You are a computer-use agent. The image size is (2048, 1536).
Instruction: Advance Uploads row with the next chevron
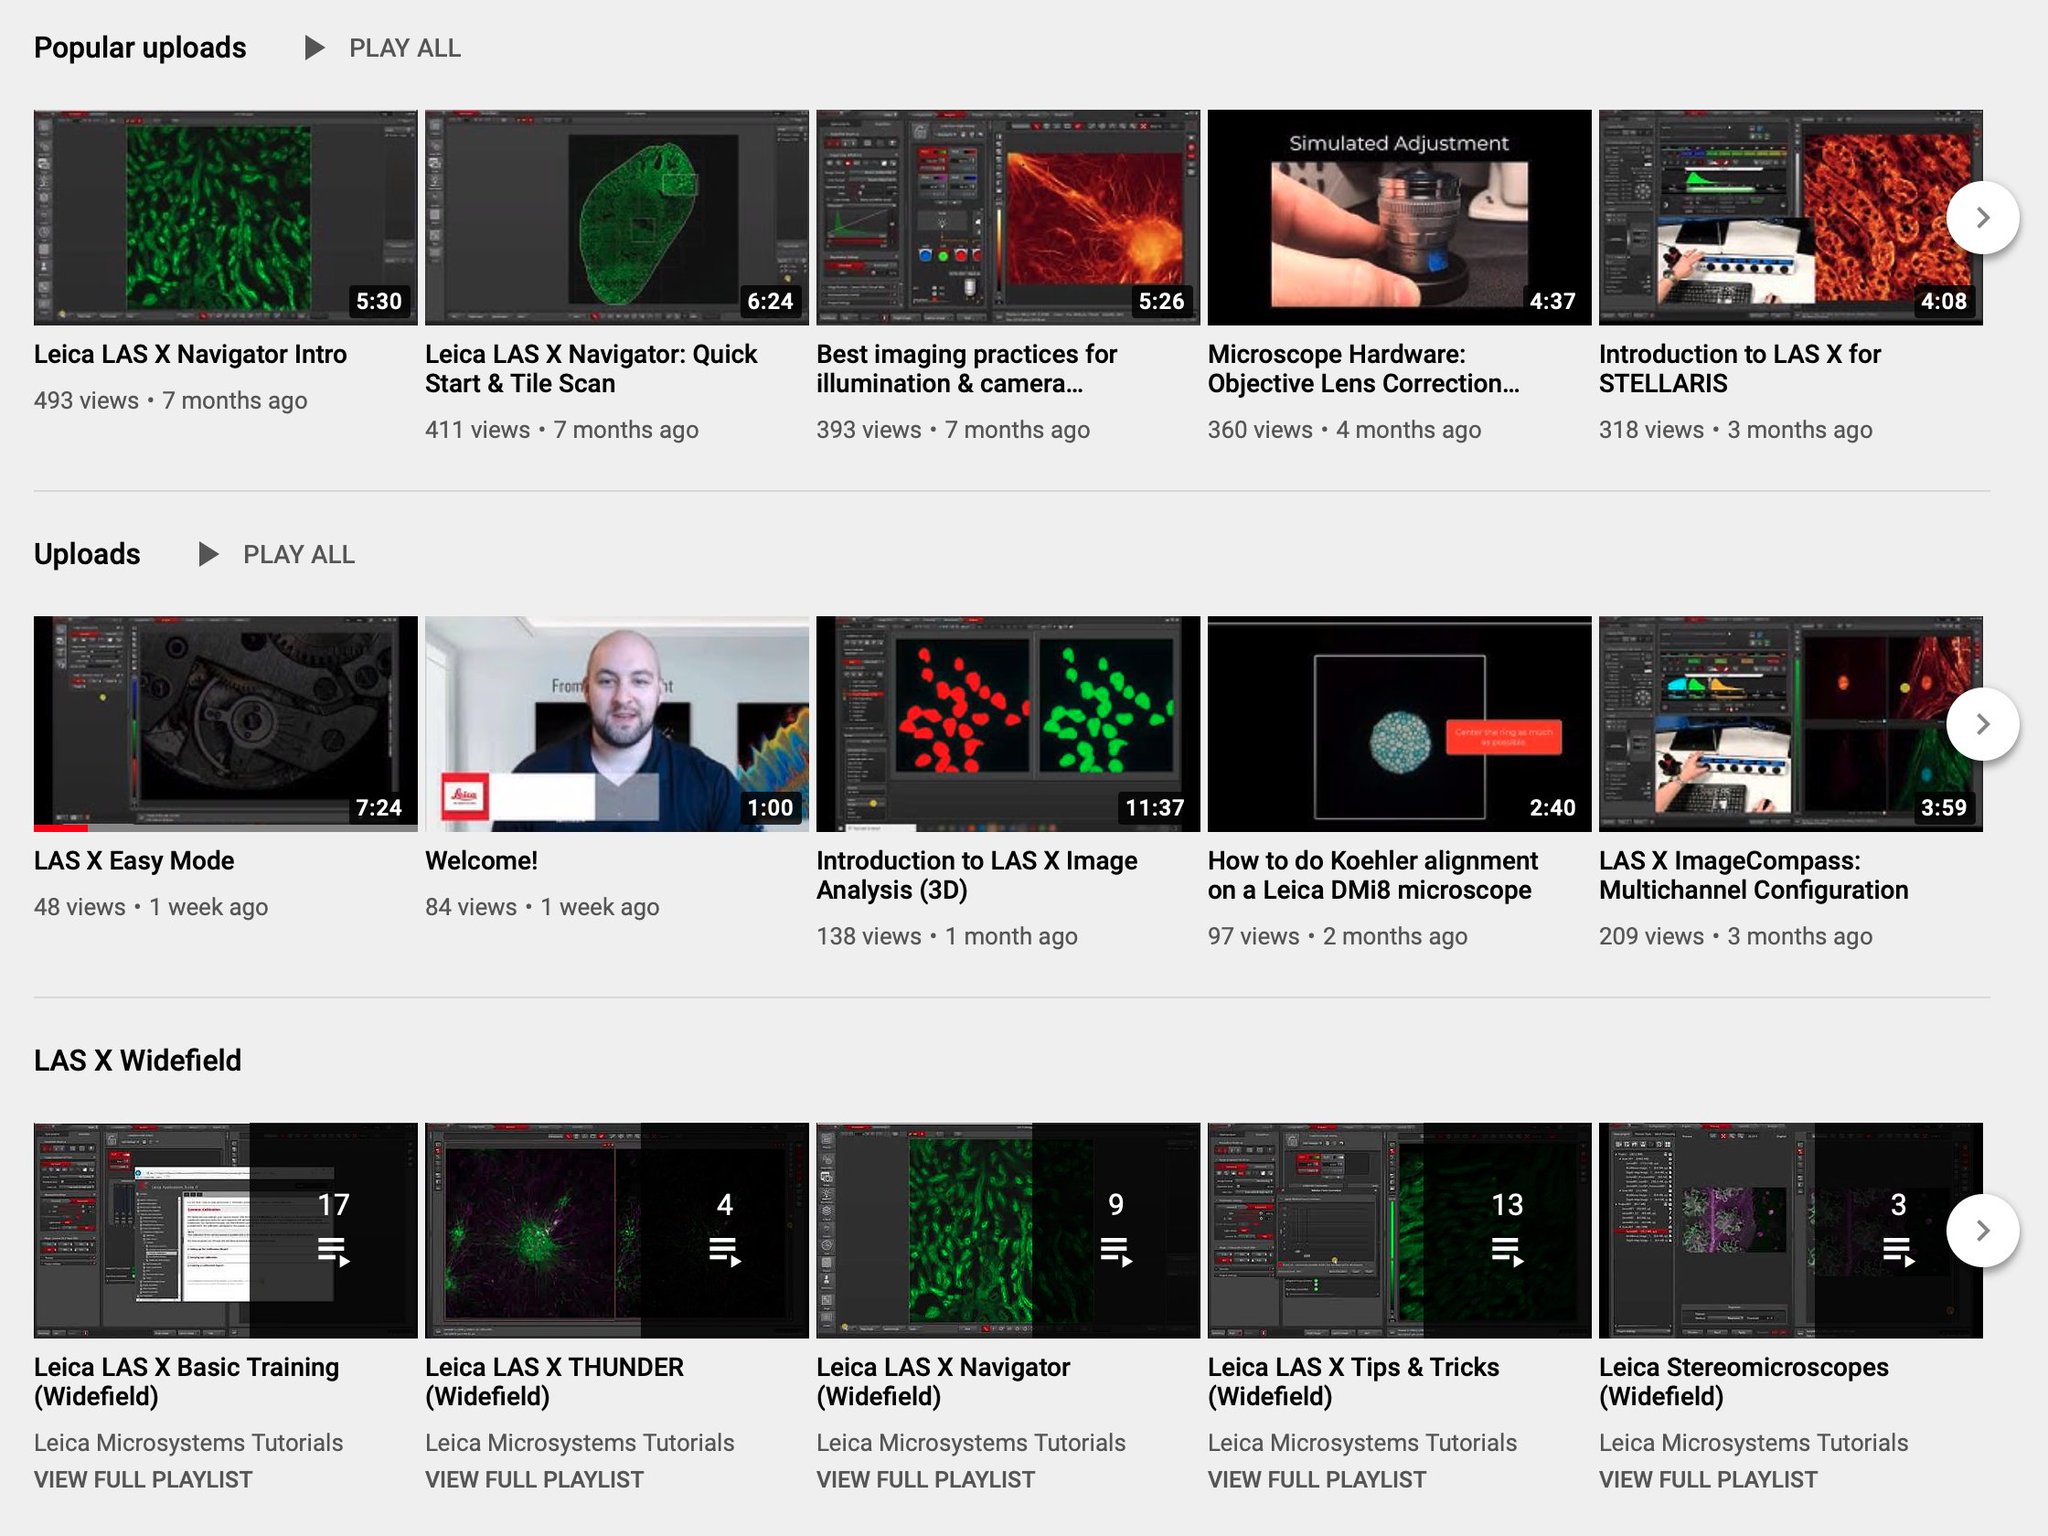point(1982,724)
